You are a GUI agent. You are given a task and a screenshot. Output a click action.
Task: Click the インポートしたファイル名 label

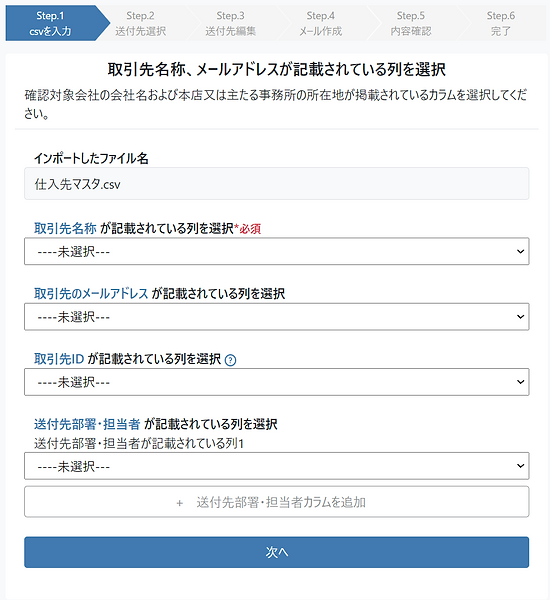pos(91,158)
